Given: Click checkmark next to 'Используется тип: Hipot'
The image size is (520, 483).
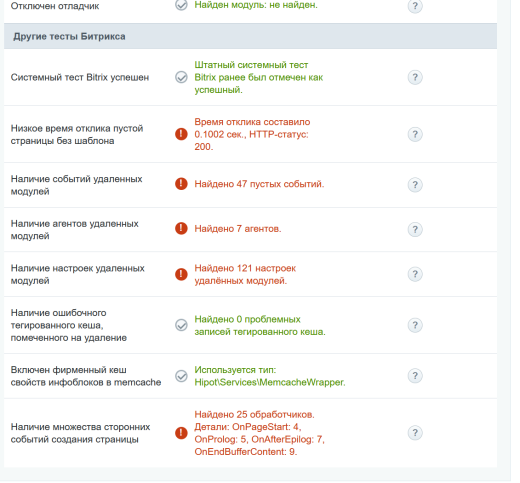Looking at the screenshot, I should tap(181, 376).
